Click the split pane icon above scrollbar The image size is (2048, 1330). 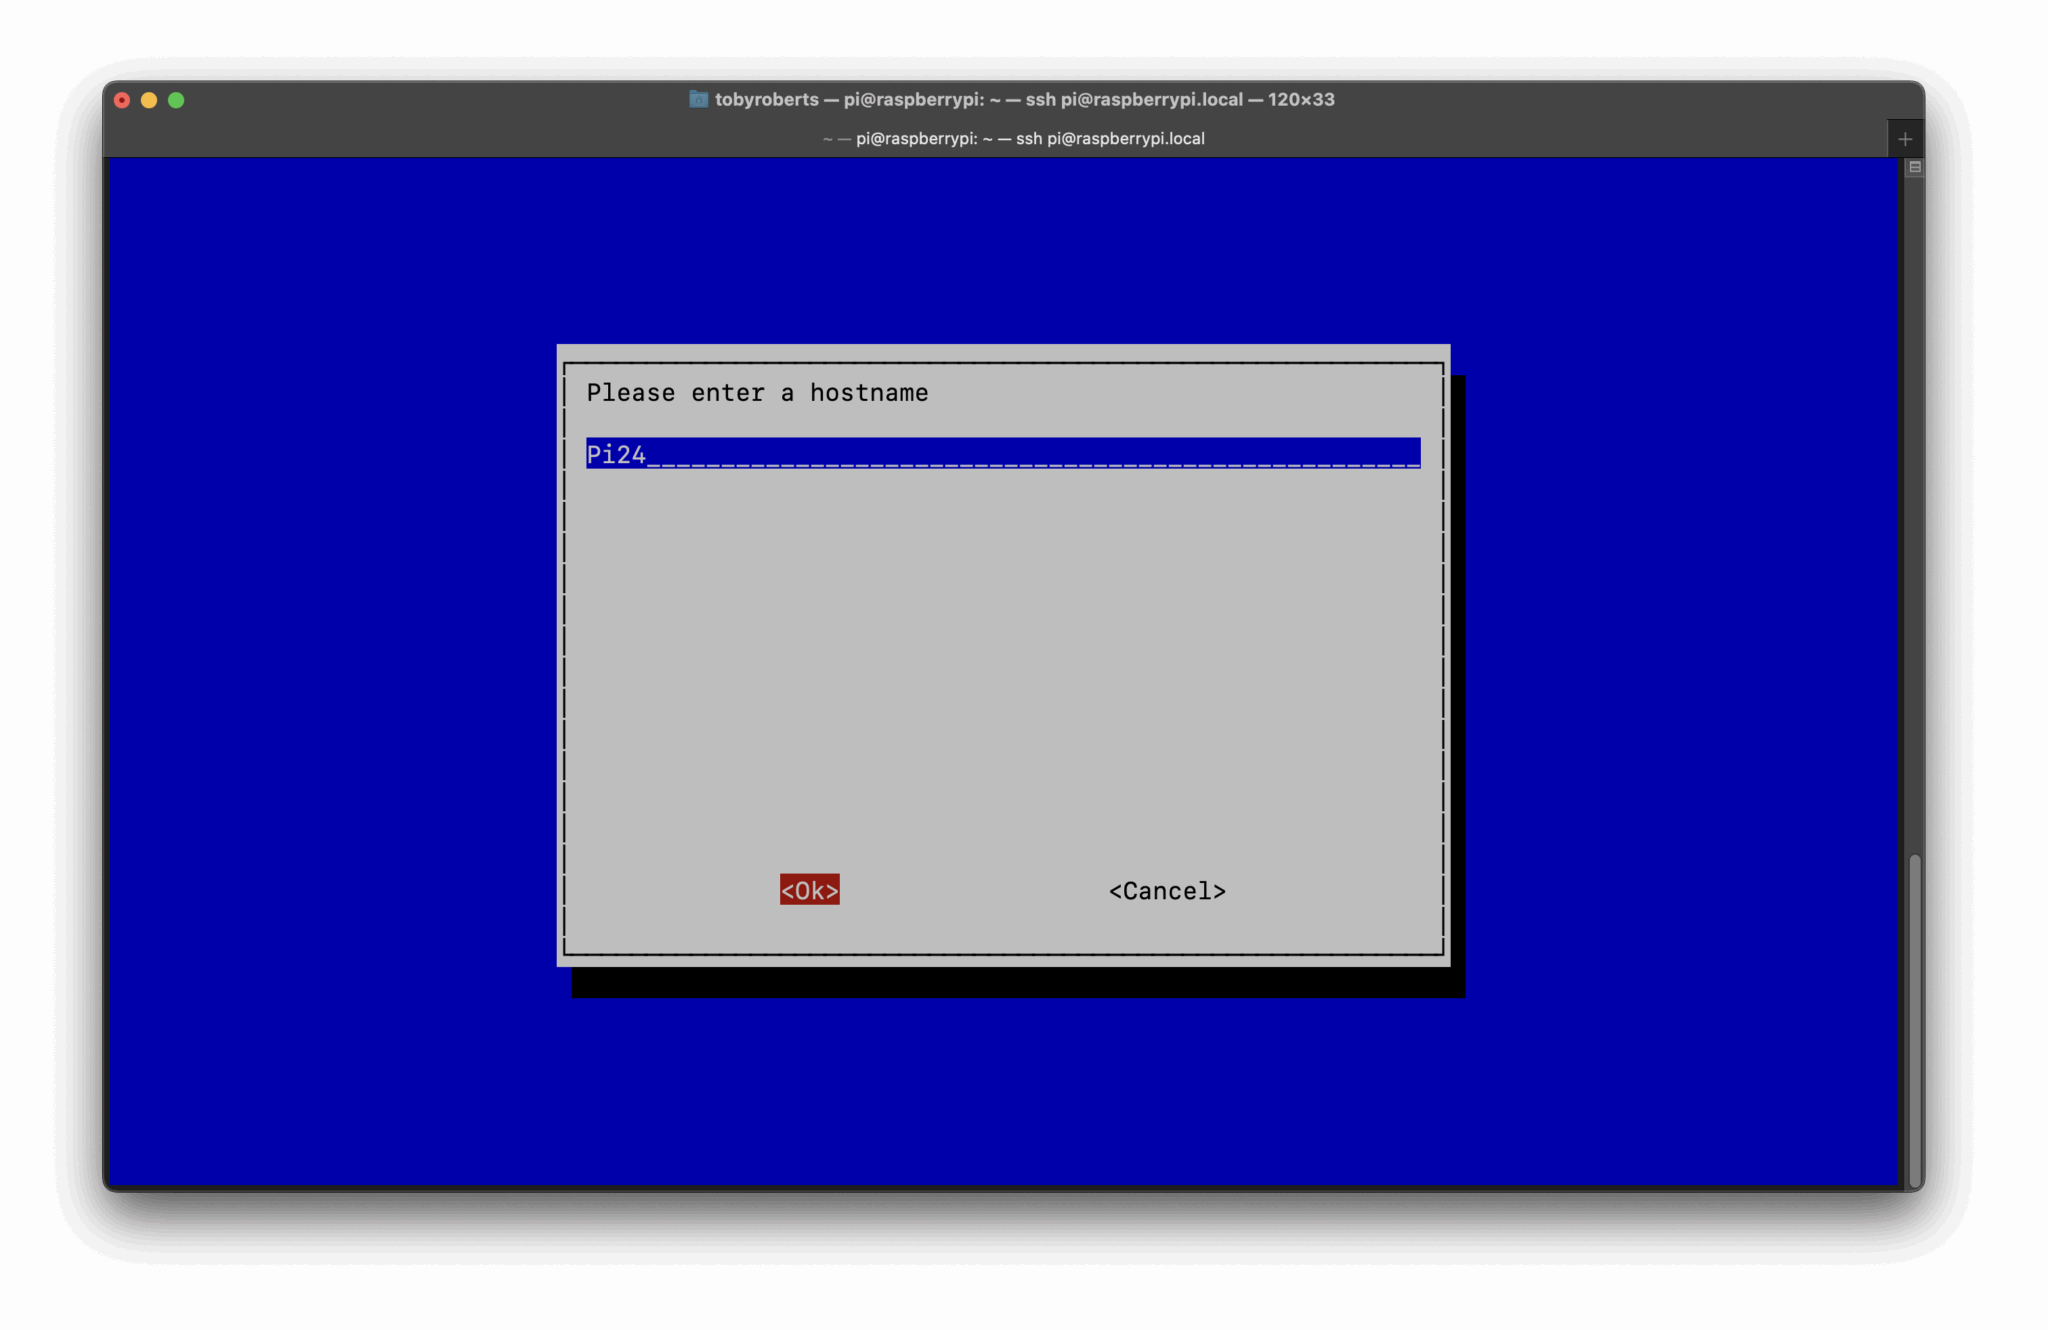tap(1914, 167)
